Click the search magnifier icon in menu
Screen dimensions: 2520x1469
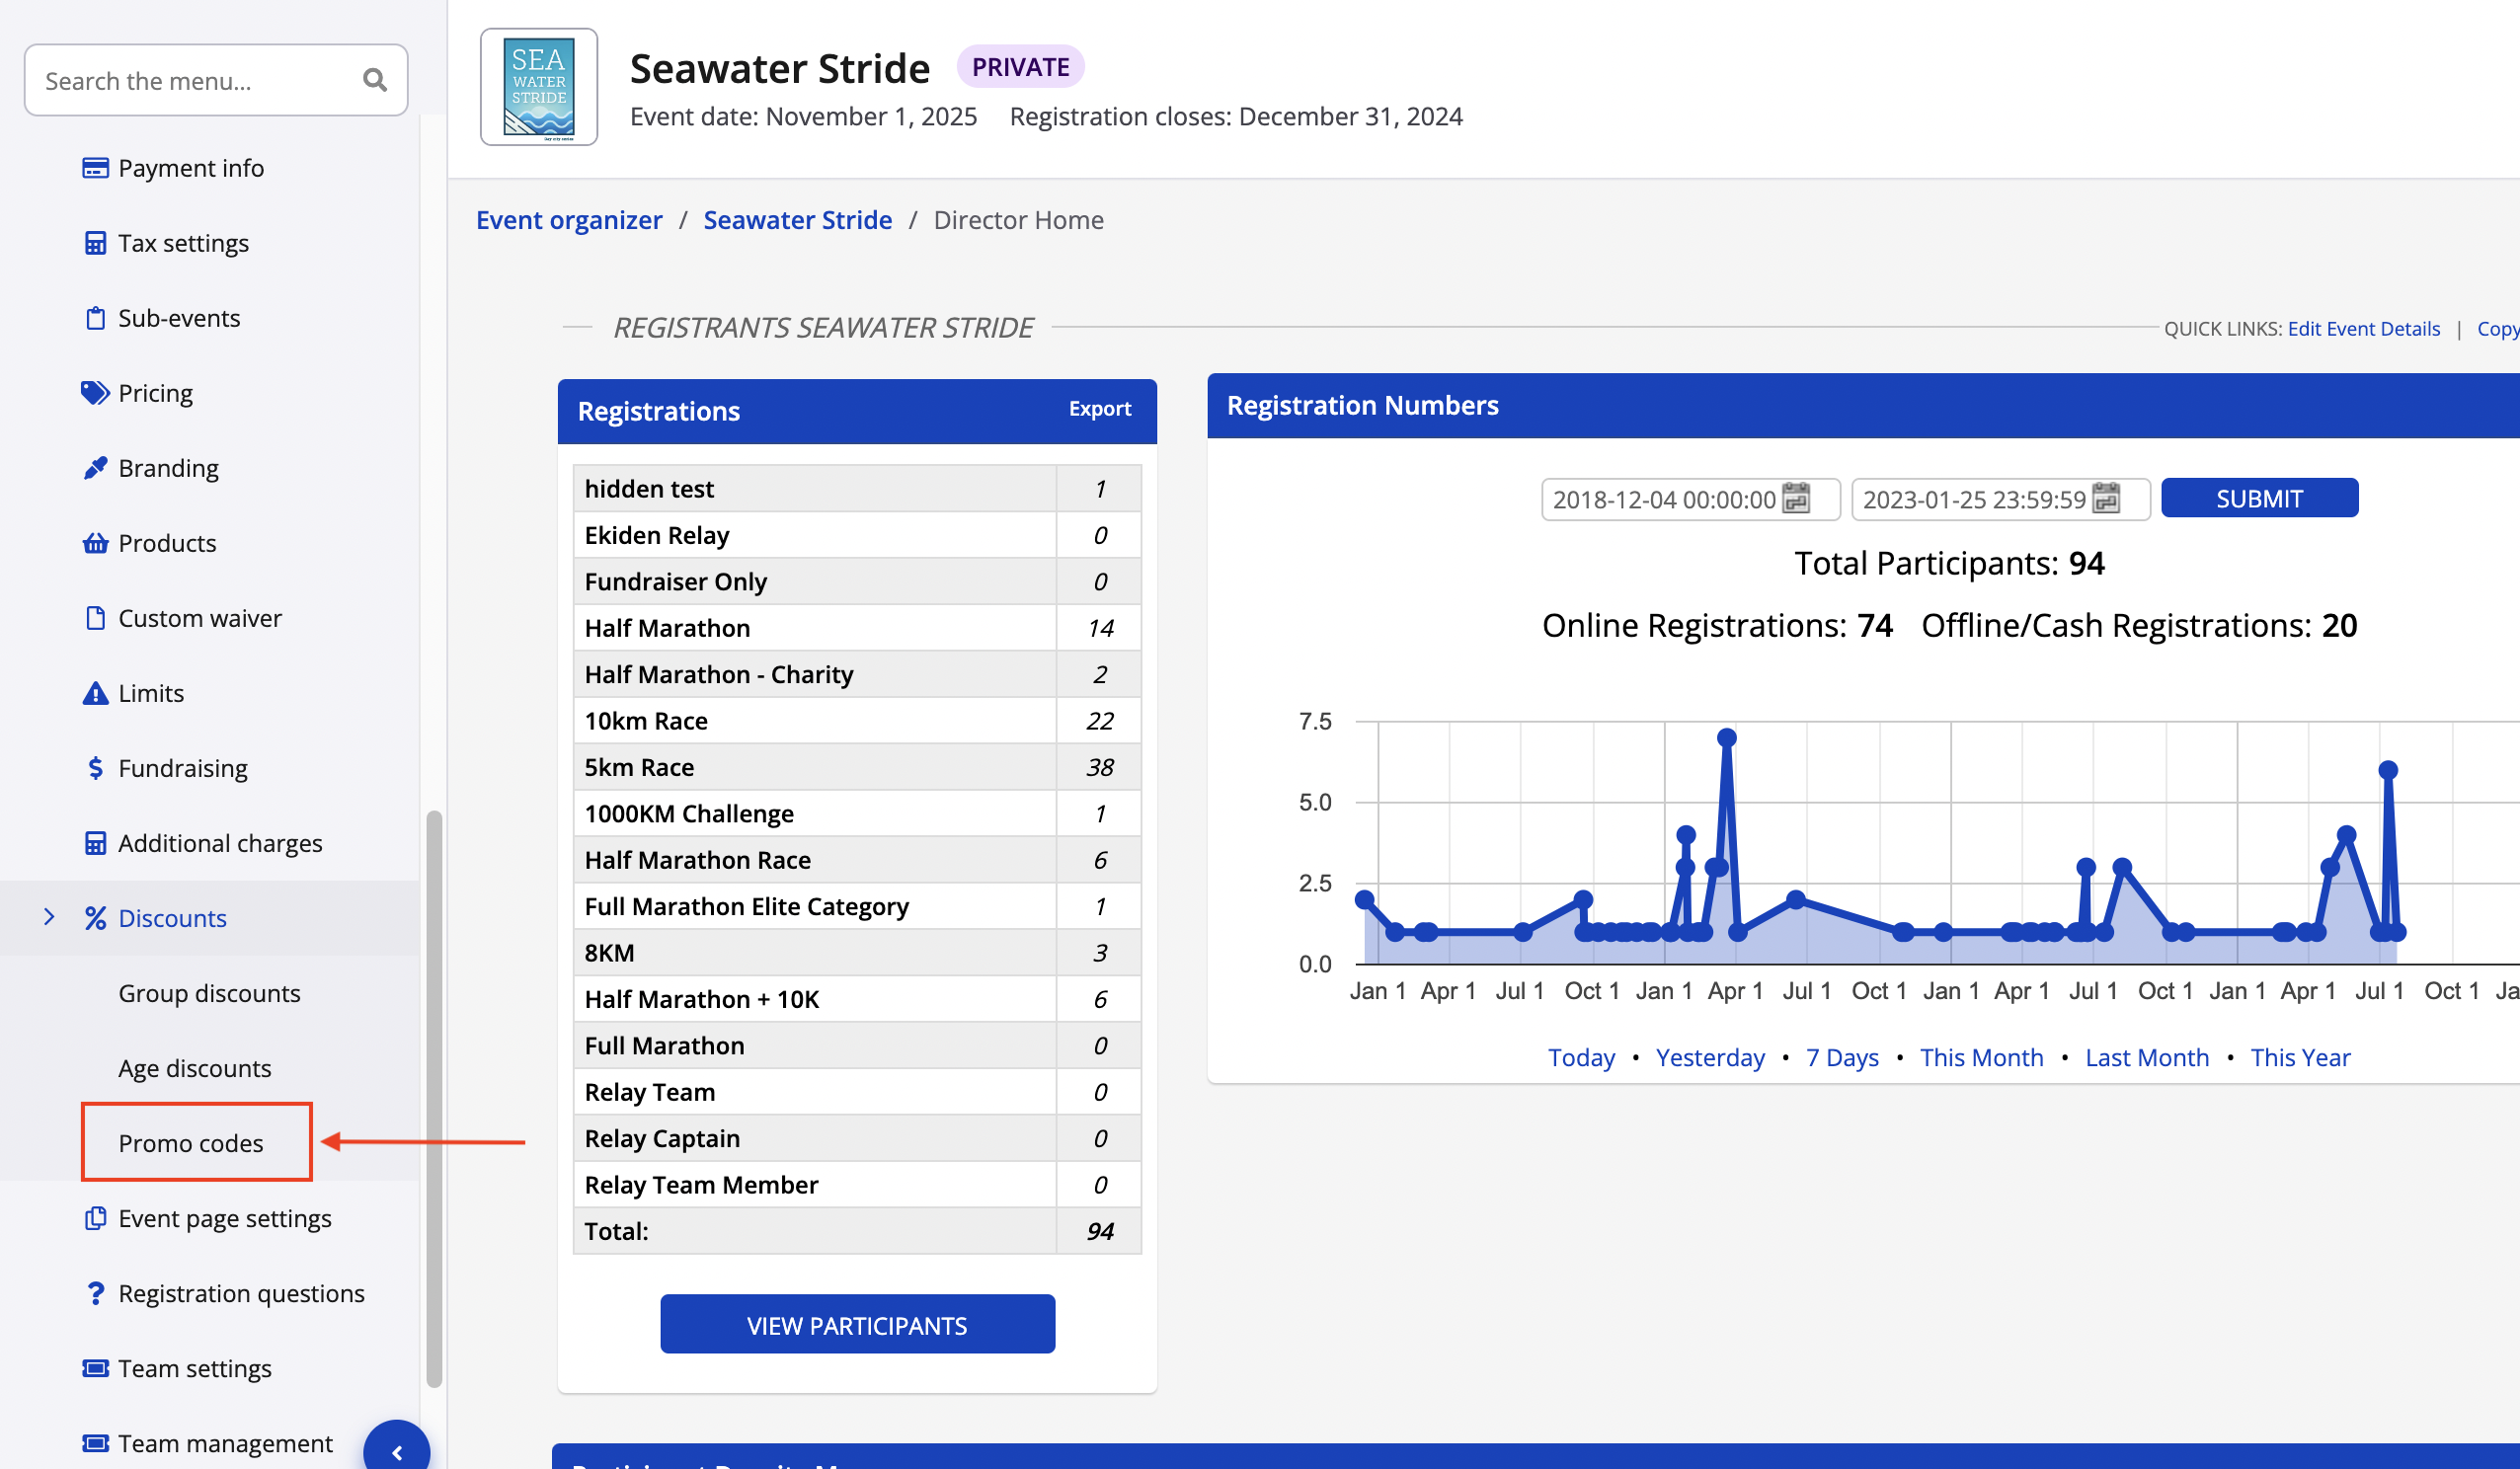click(375, 80)
